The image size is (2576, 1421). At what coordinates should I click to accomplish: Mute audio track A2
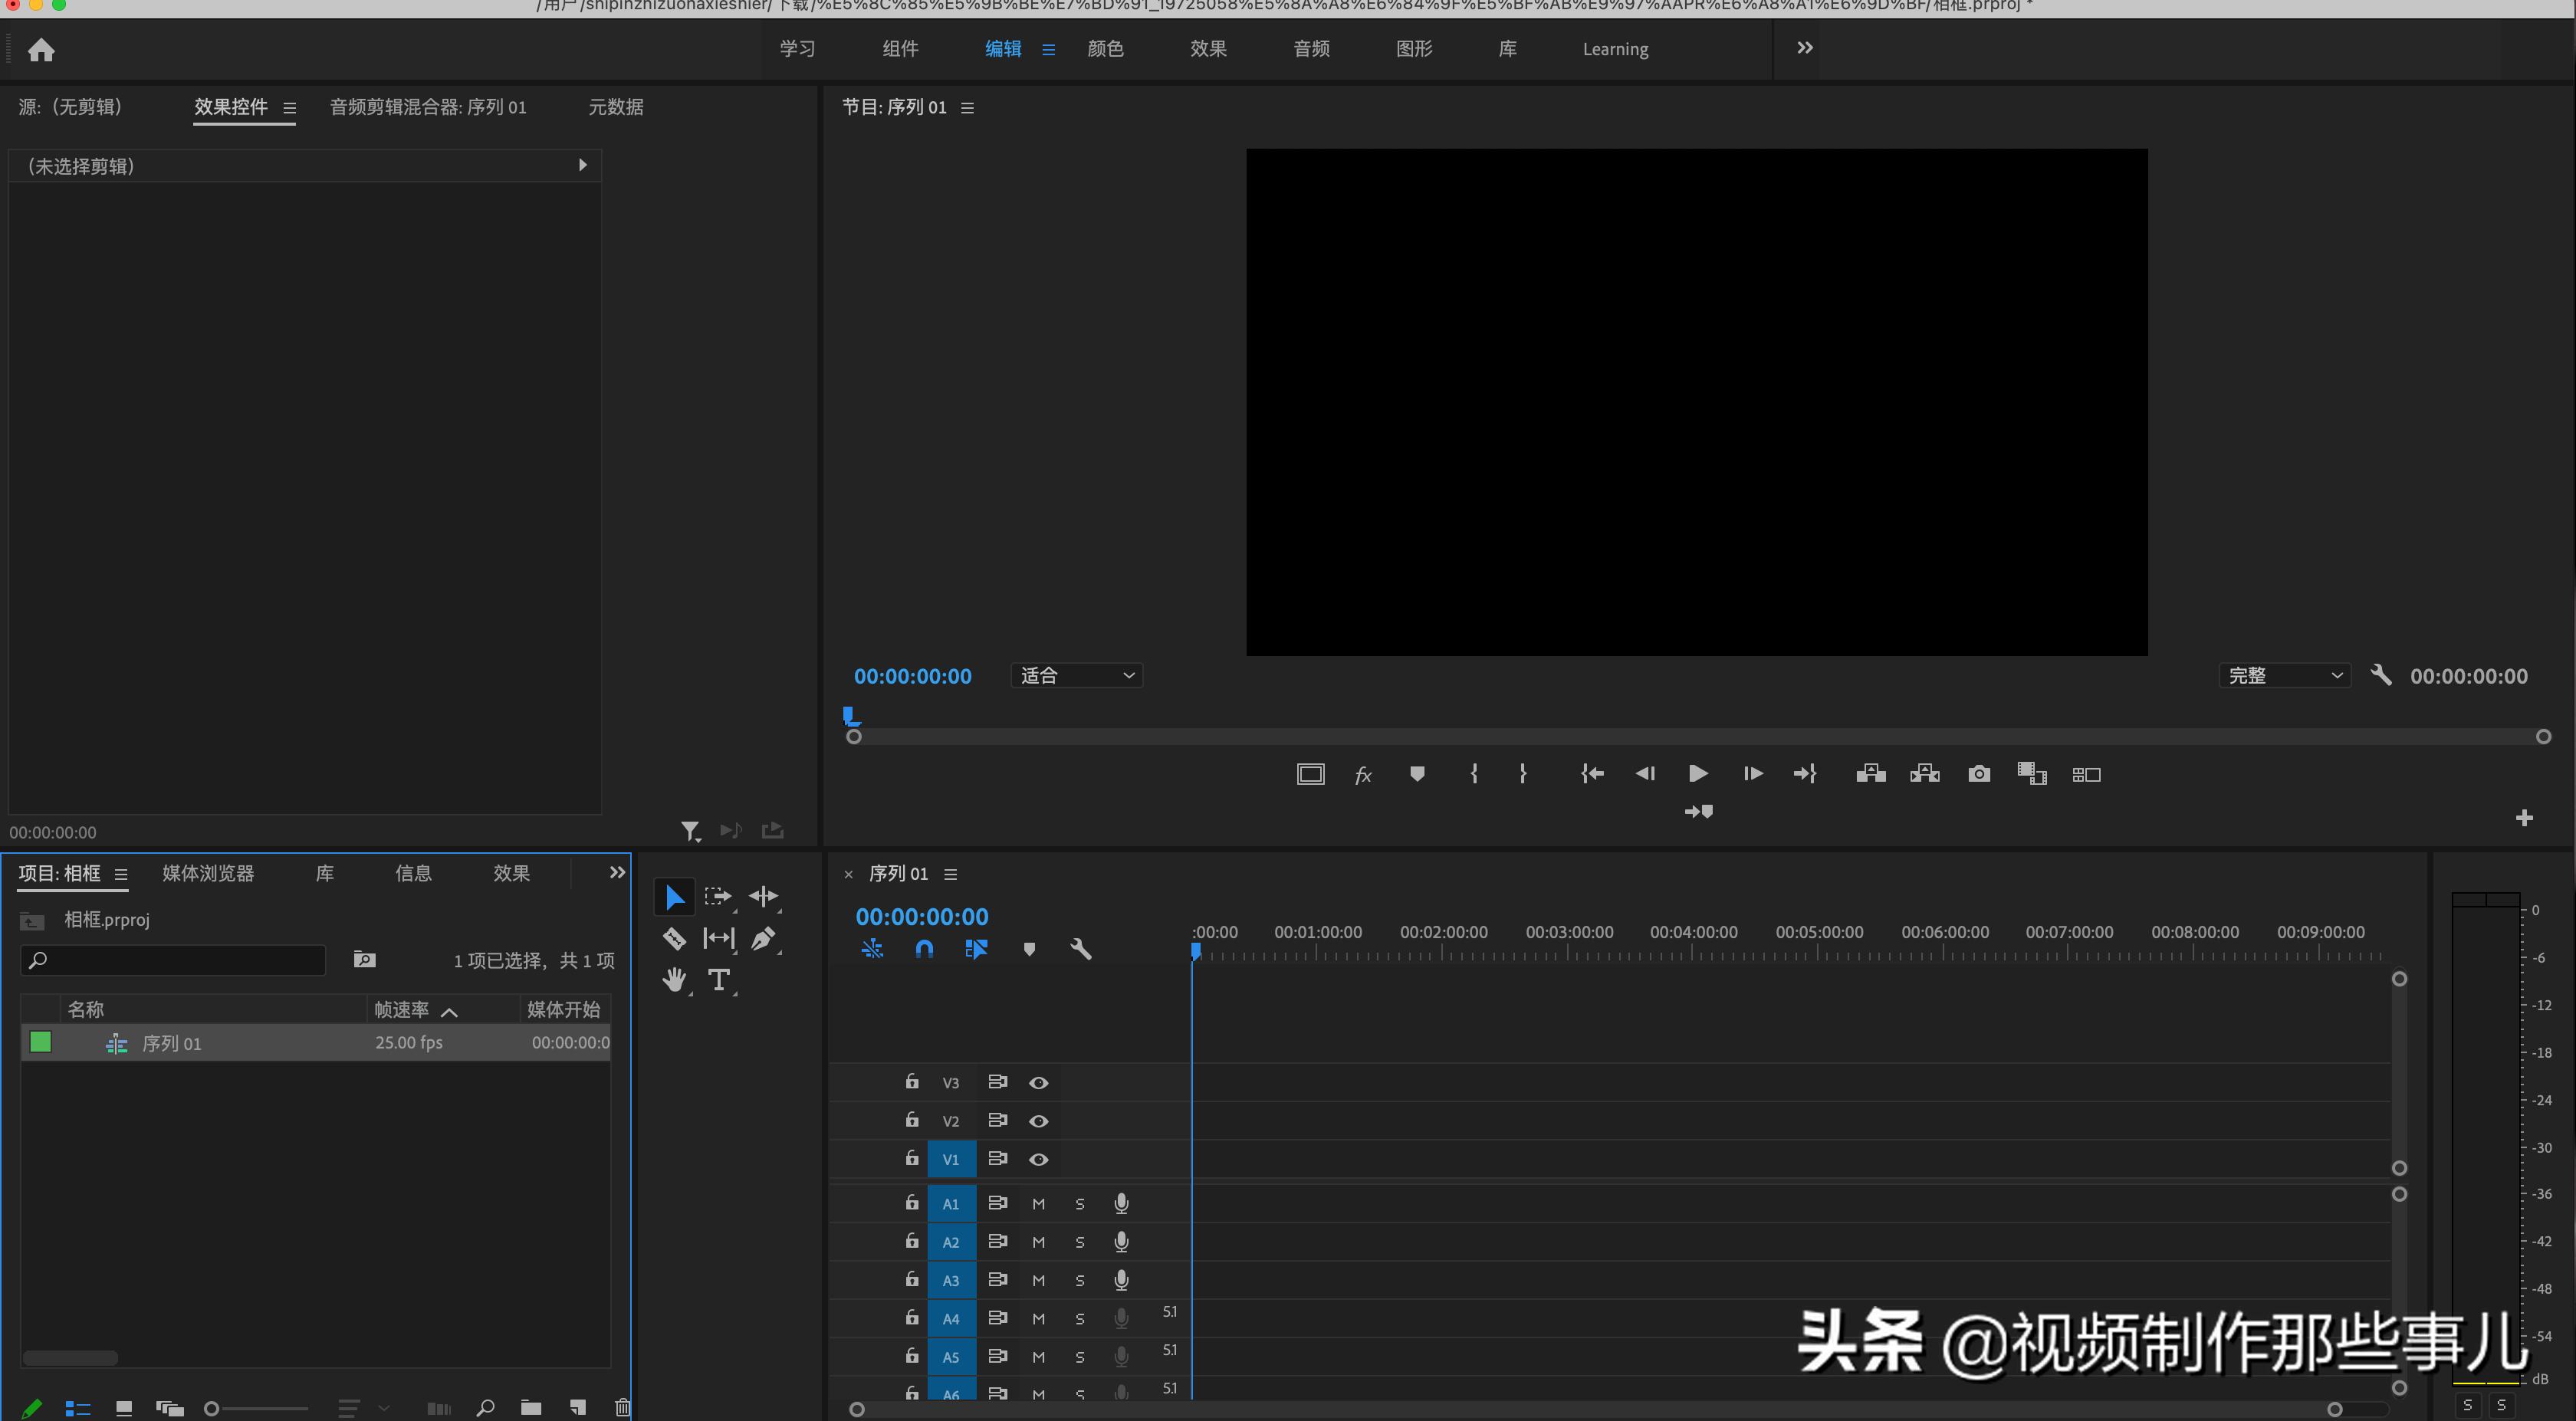pyautogui.click(x=1038, y=1242)
